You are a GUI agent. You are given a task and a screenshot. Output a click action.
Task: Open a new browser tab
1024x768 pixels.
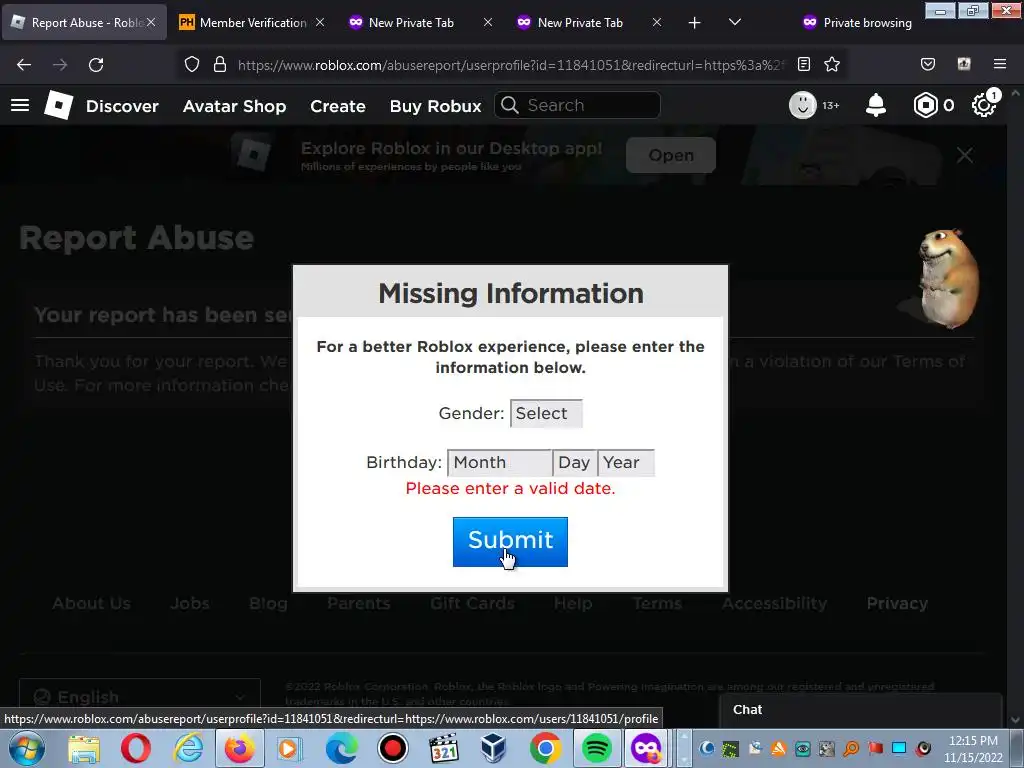694,23
